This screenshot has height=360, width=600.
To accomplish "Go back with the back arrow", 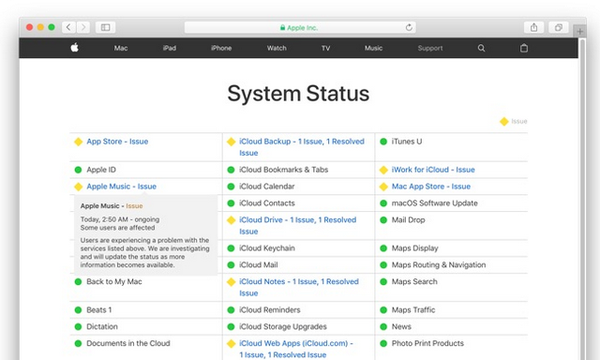I will [68, 27].
